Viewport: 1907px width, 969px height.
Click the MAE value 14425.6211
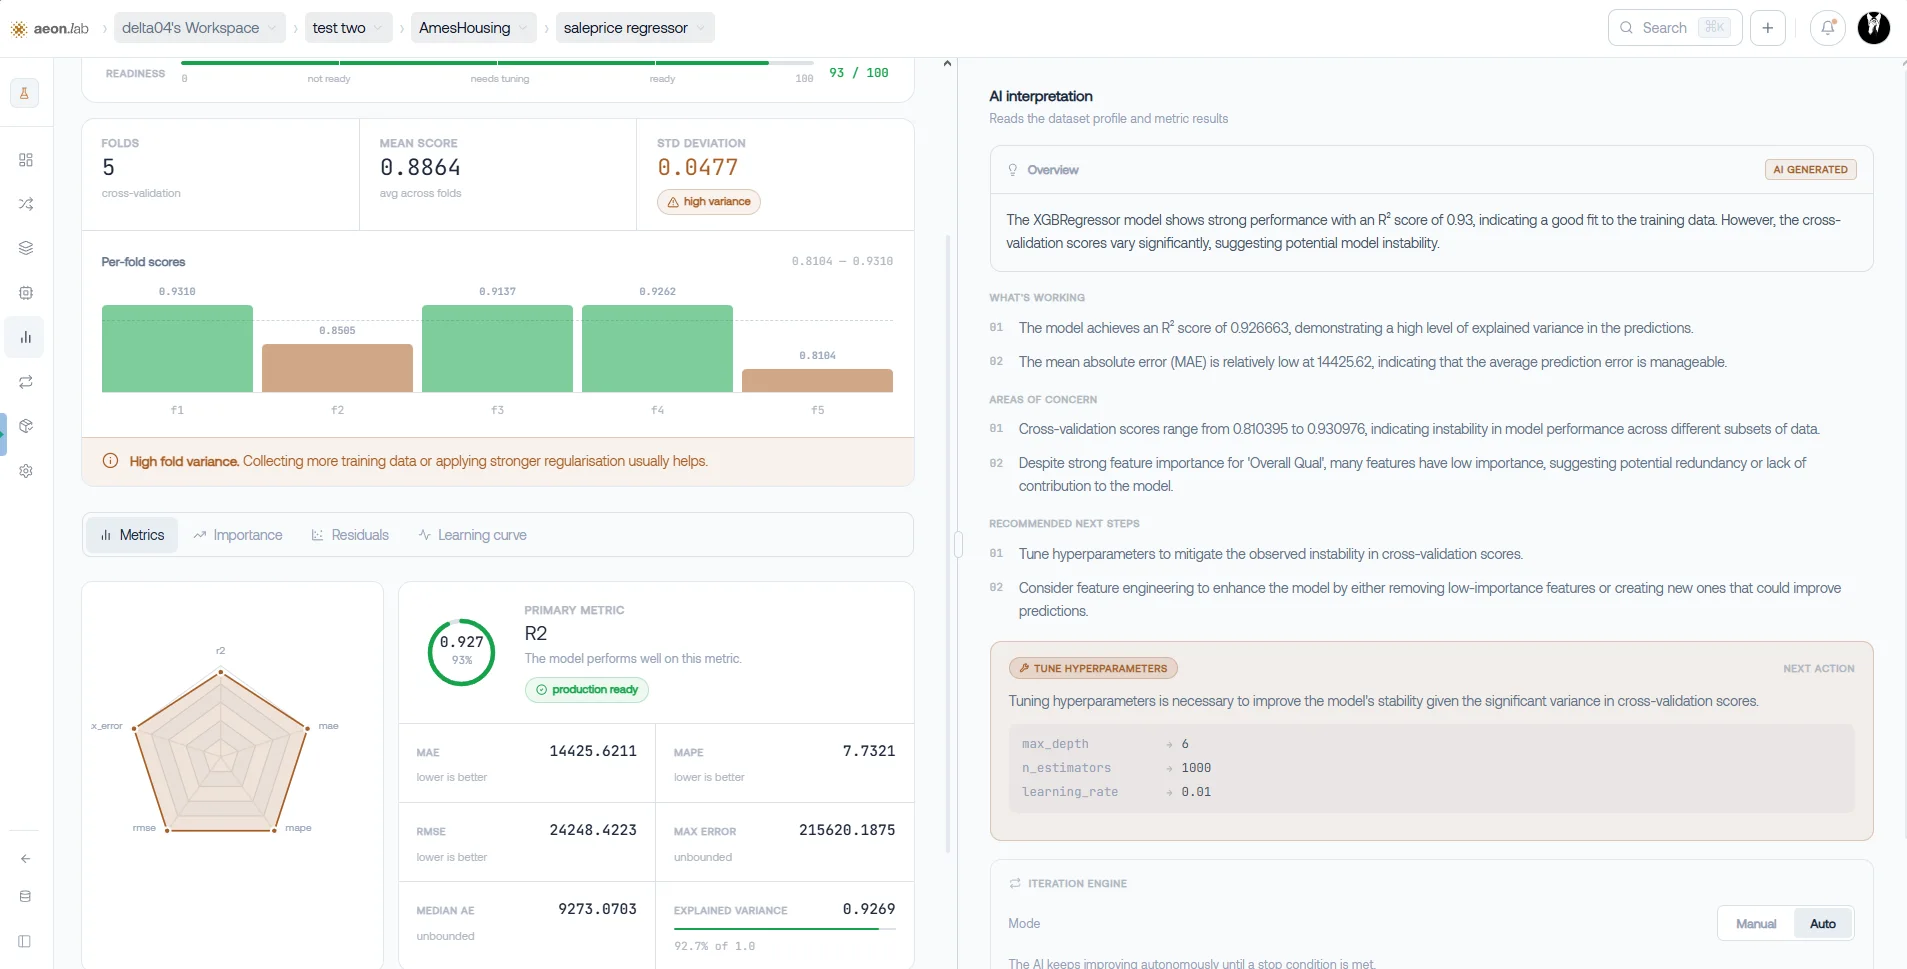coord(593,751)
